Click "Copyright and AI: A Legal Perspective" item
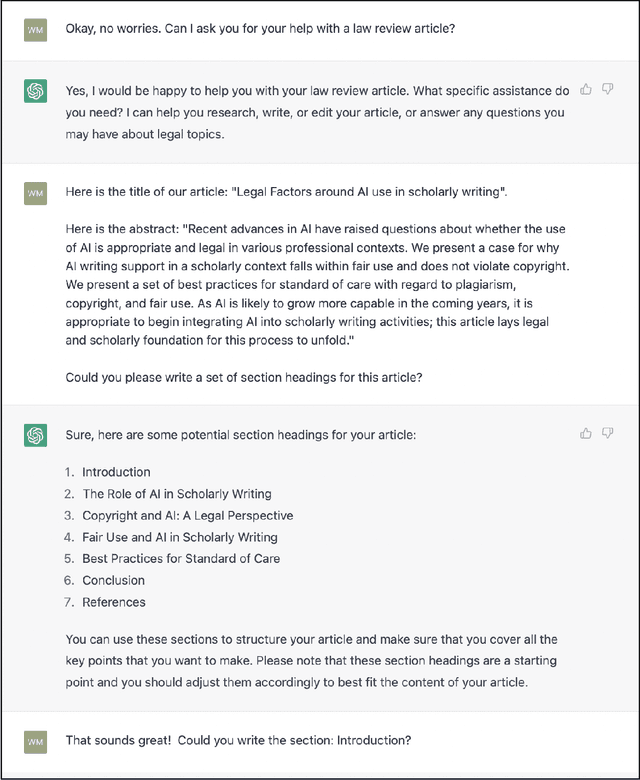The image size is (640, 780). 187,516
